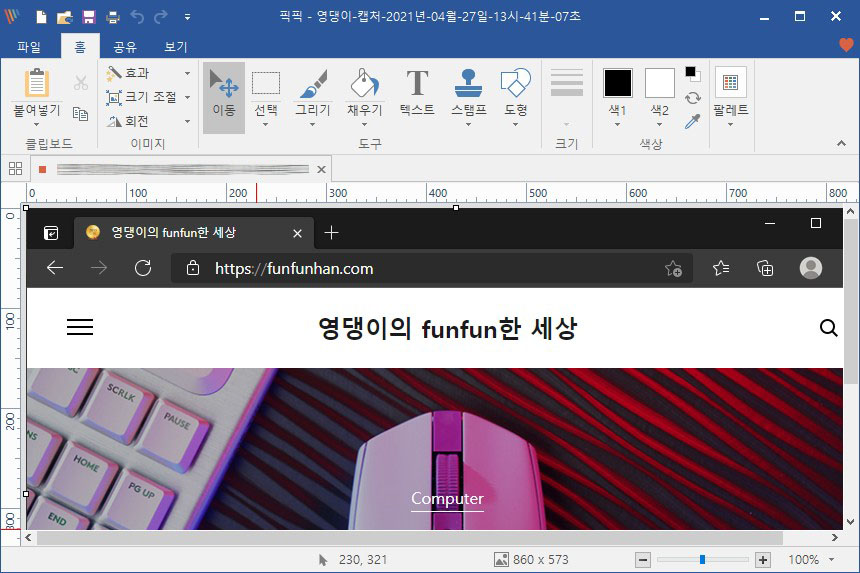Switch to the 공유 ribbon tab

(125, 47)
